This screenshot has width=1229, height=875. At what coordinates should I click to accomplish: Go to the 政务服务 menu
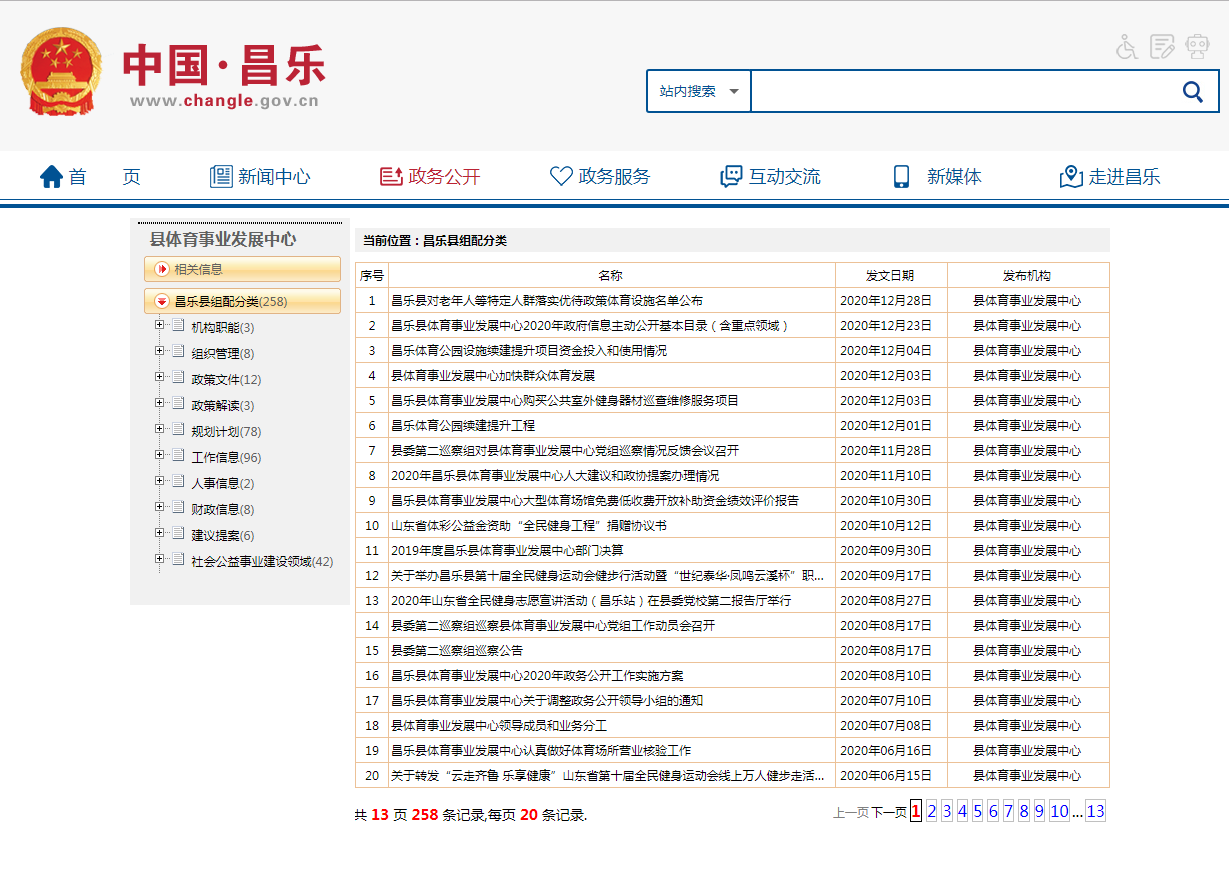pyautogui.click(x=600, y=177)
